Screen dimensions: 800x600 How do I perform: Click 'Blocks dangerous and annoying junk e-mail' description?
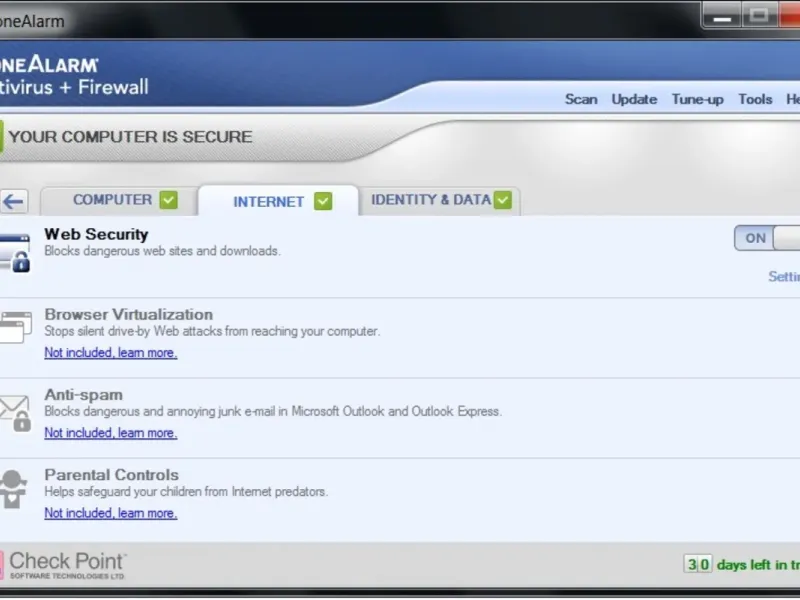(x=273, y=411)
